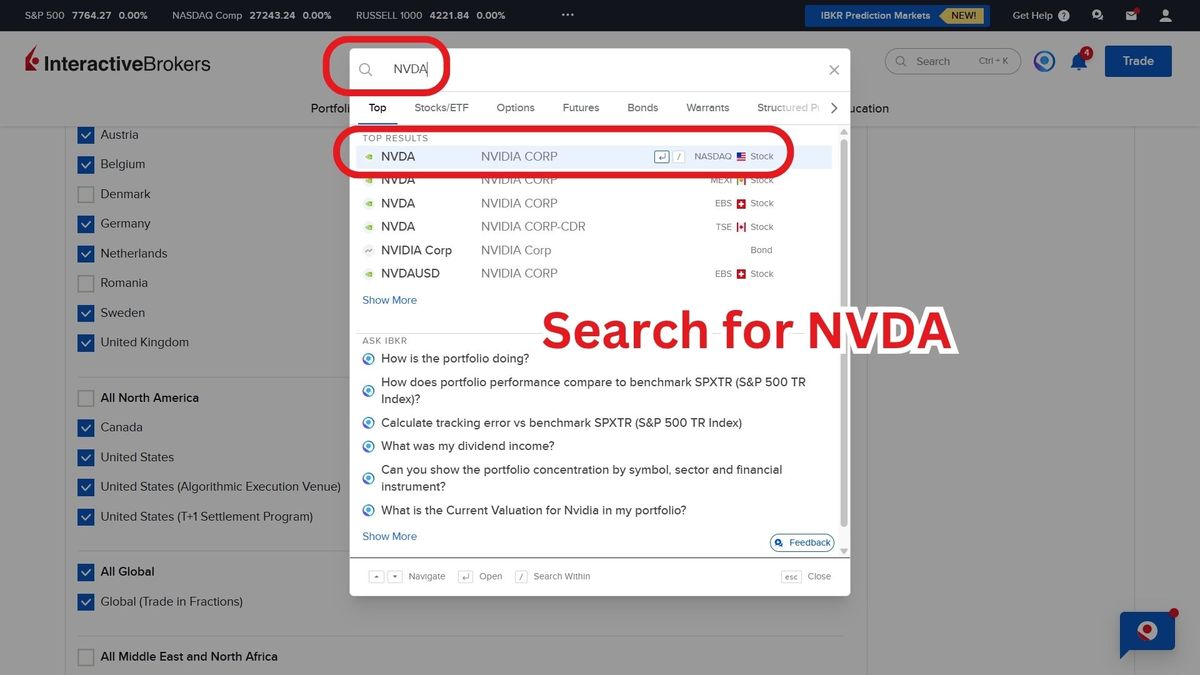Toggle the United Kingdom checkbox
1200x675 pixels.
86,343
